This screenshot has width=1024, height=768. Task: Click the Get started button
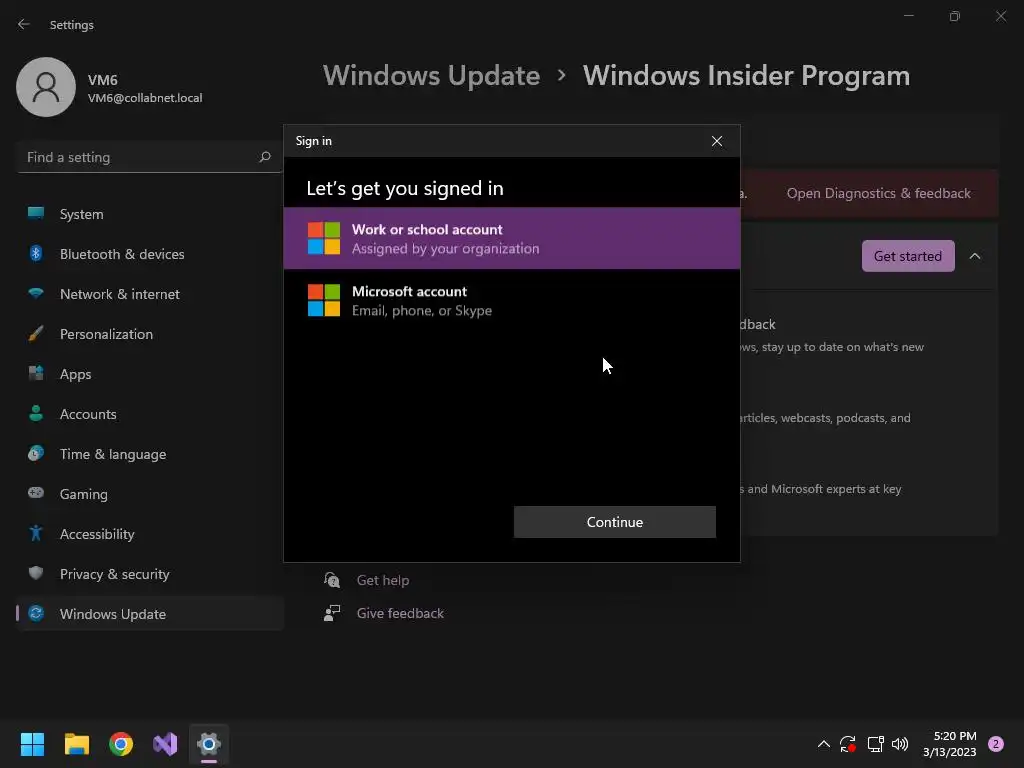click(x=908, y=256)
